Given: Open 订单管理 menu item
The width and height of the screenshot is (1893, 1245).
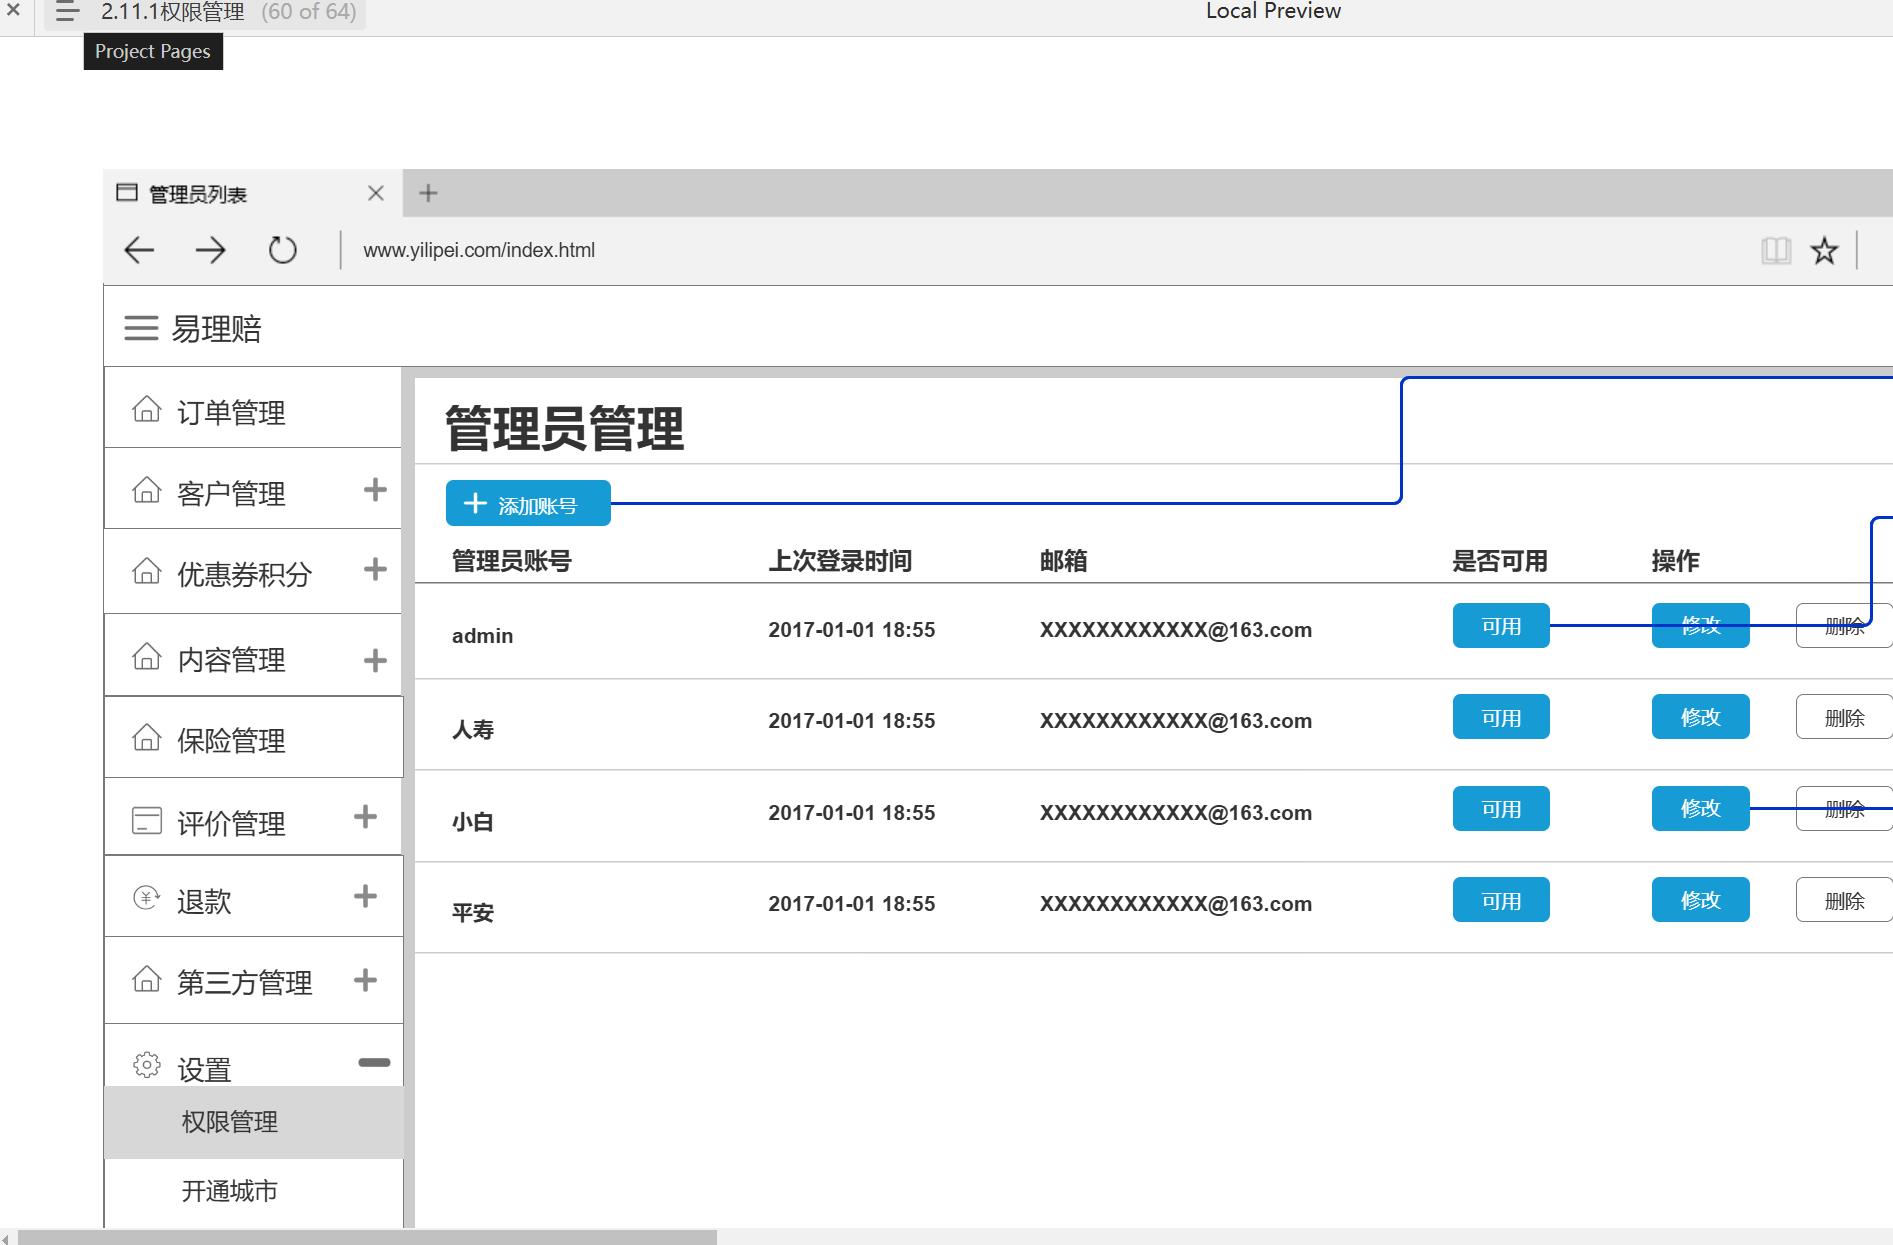Looking at the screenshot, I should coord(253,408).
